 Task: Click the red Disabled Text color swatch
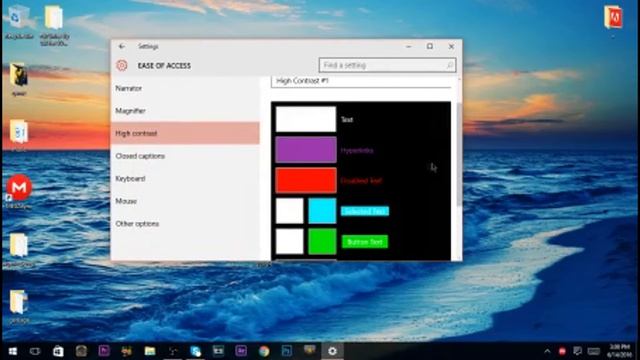(306, 180)
